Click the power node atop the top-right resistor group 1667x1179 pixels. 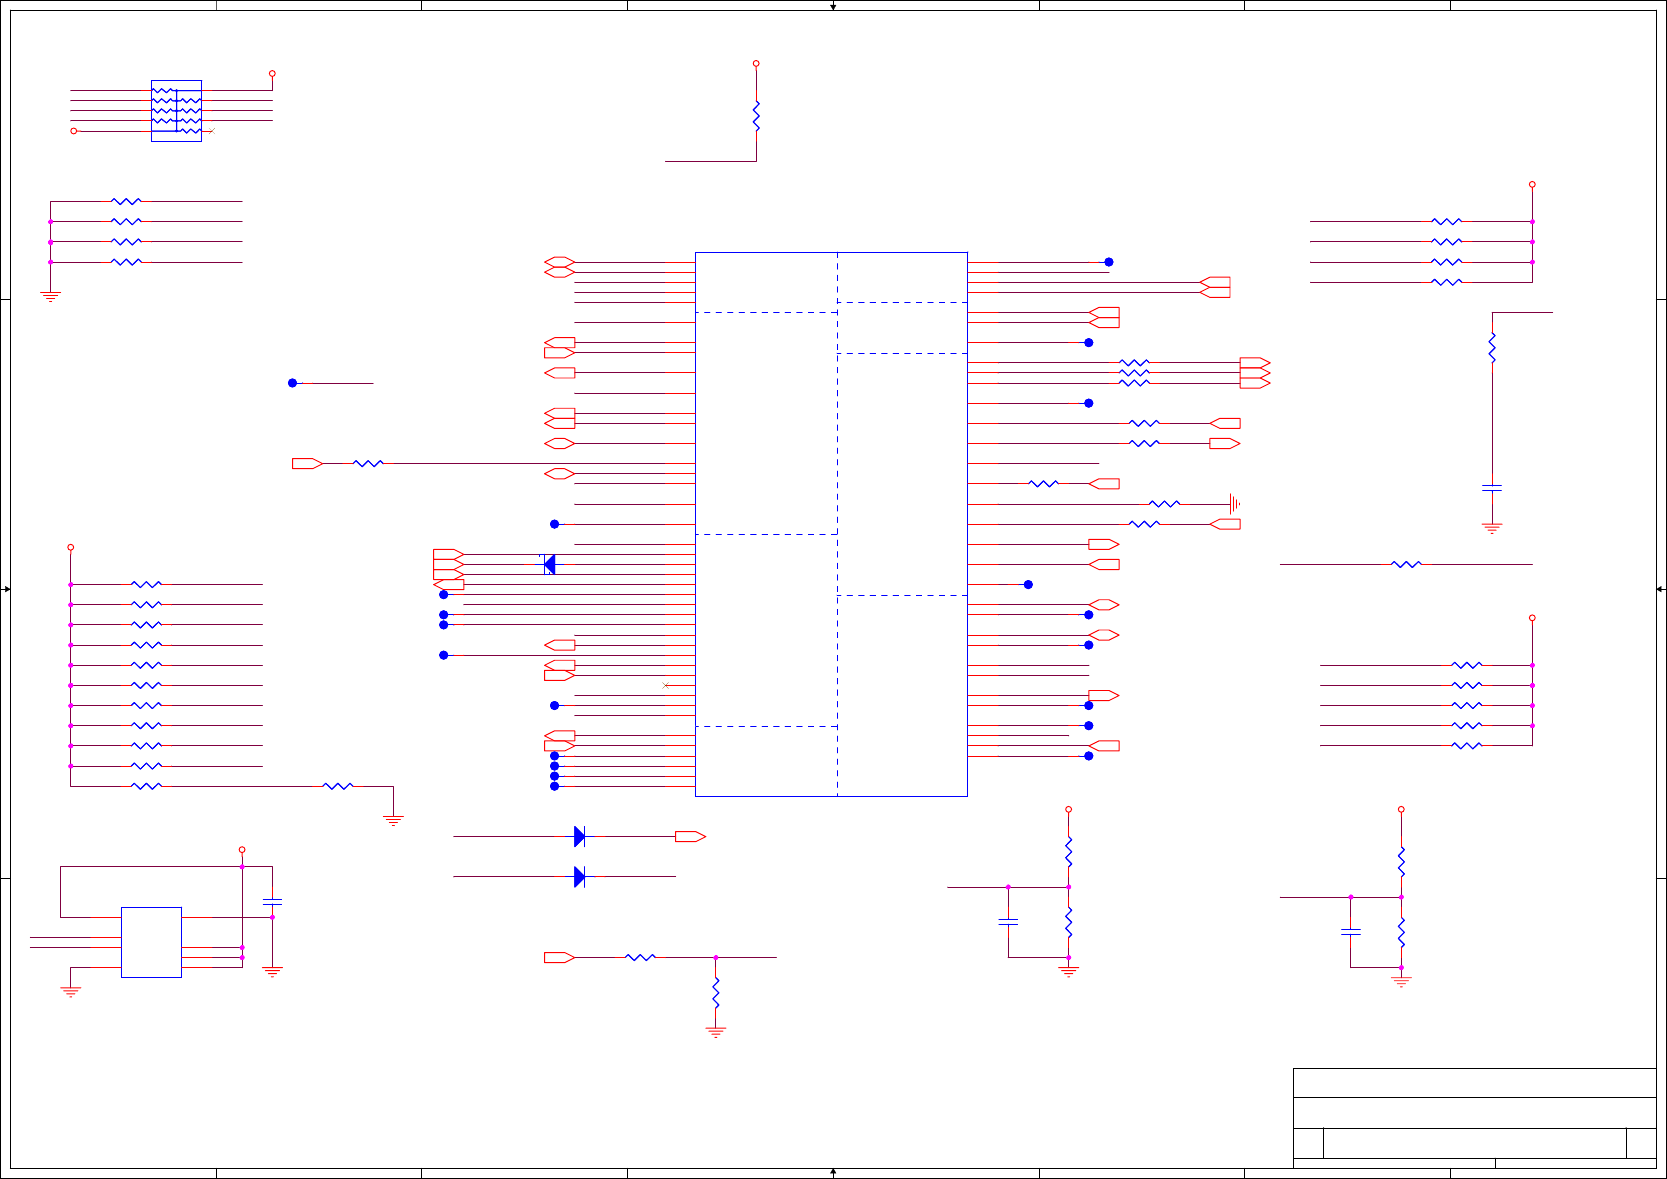(x=1532, y=184)
